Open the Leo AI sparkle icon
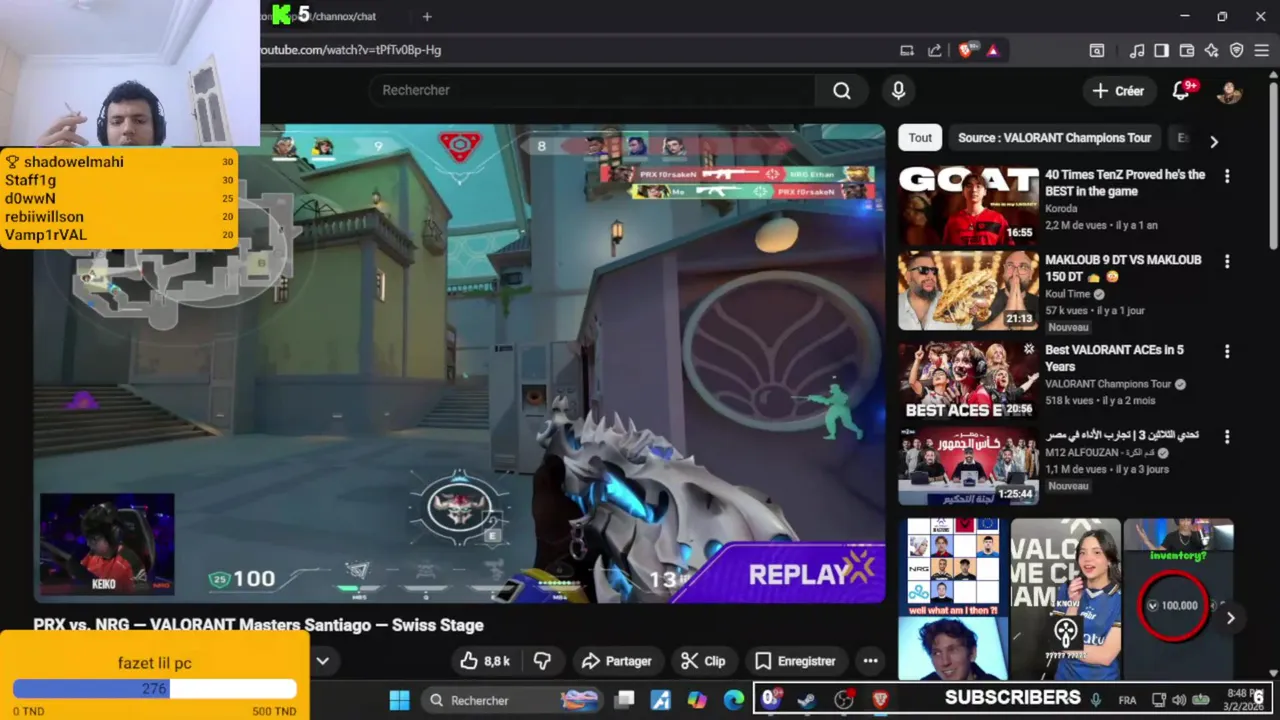This screenshot has width=1280, height=720. click(x=1211, y=50)
